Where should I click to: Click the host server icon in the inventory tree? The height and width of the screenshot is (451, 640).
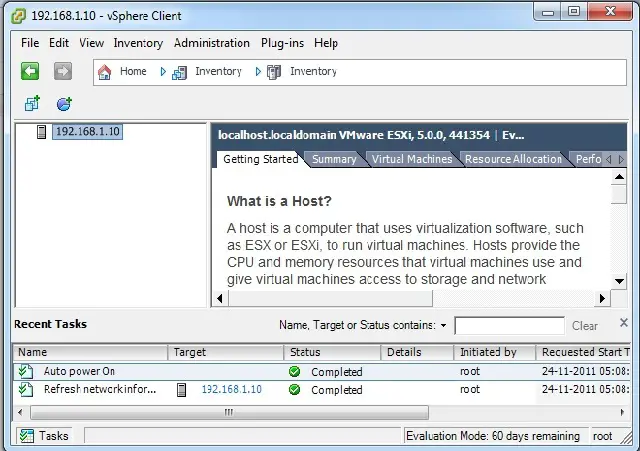click(41, 132)
